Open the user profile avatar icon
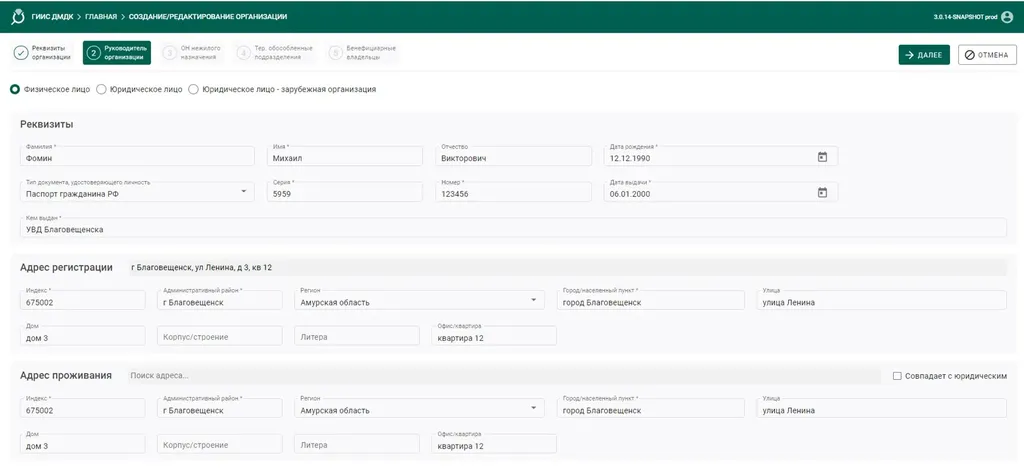1024x472 pixels. click(x=1006, y=17)
